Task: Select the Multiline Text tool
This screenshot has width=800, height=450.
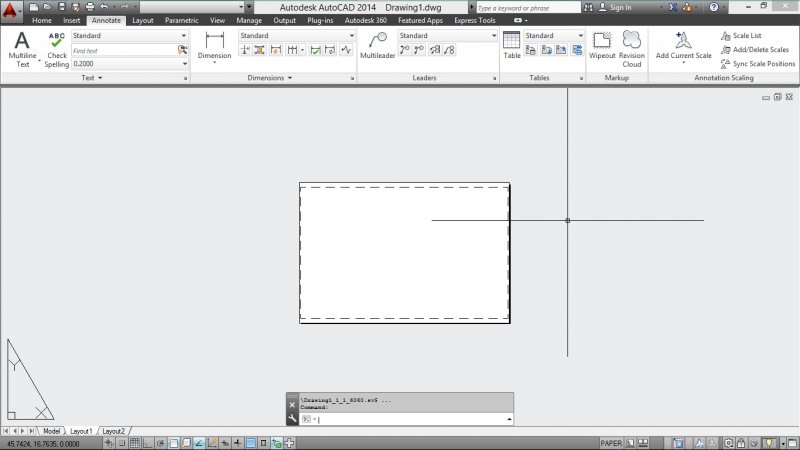Action: (22, 48)
